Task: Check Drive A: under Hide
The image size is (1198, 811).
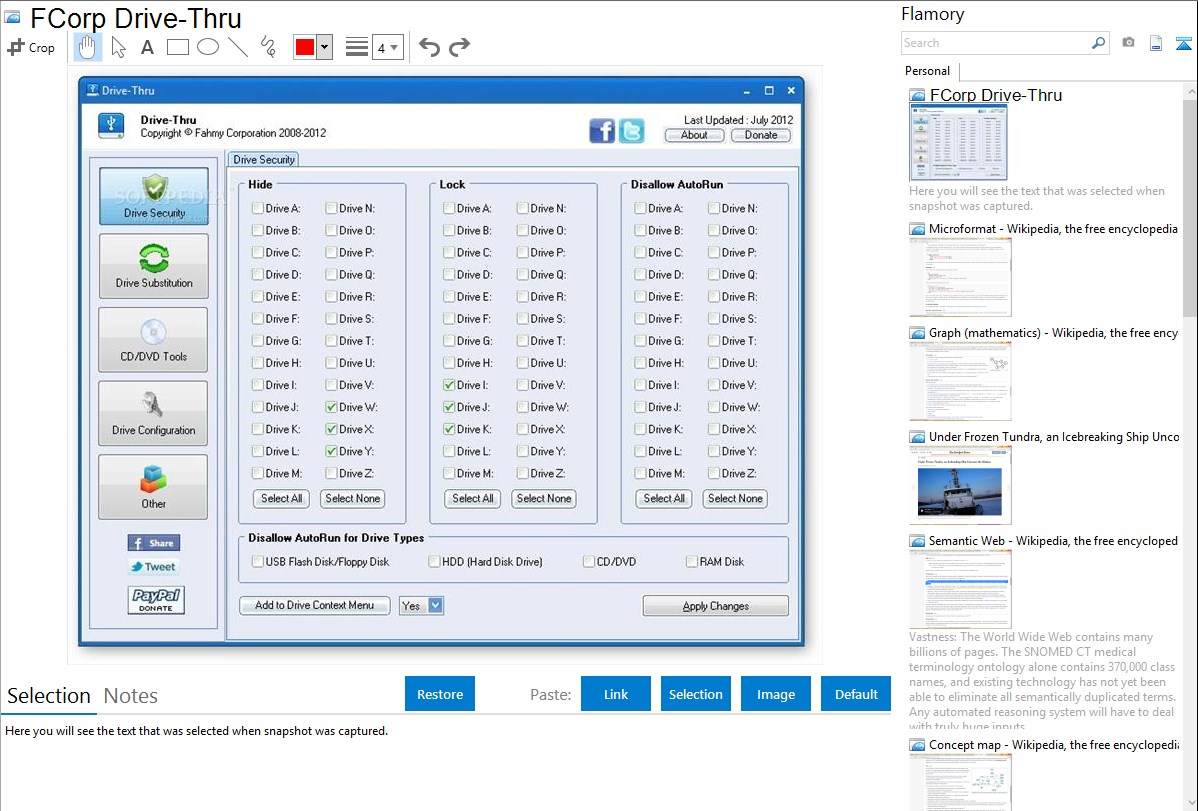Action: (x=257, y=208)
